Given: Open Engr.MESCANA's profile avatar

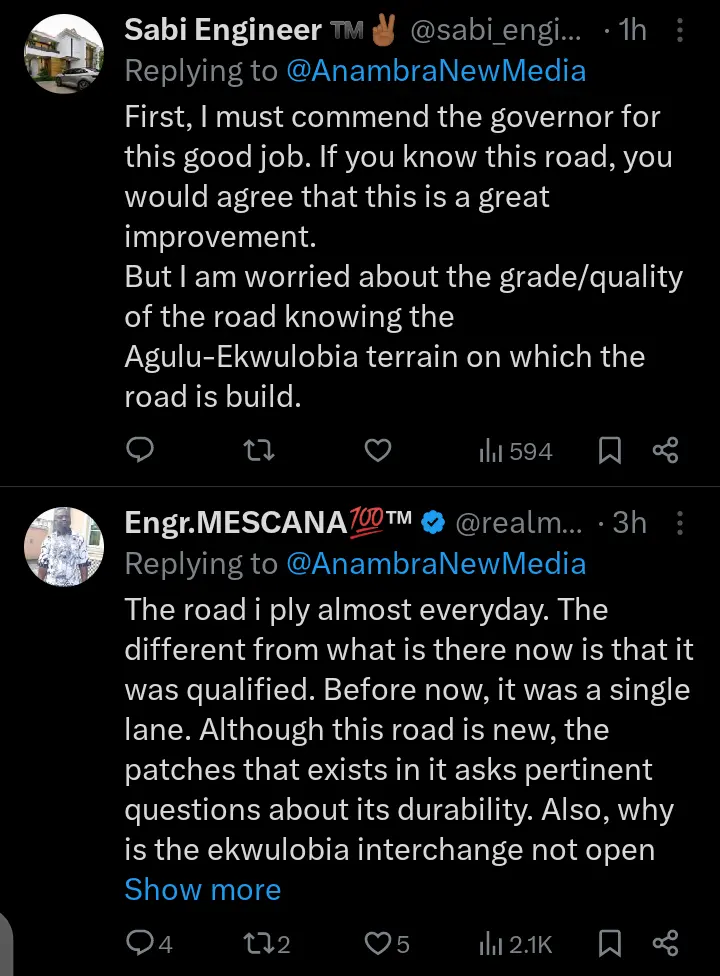Looking at the screenshot, I should click(x=64, y=546).
